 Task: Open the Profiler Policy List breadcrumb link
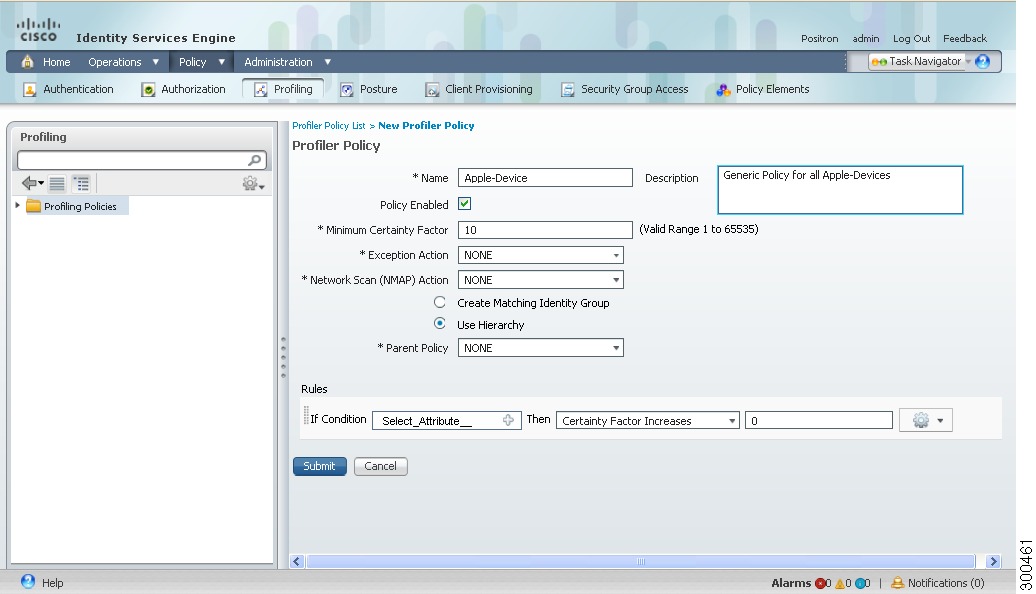tap(328, 126)
